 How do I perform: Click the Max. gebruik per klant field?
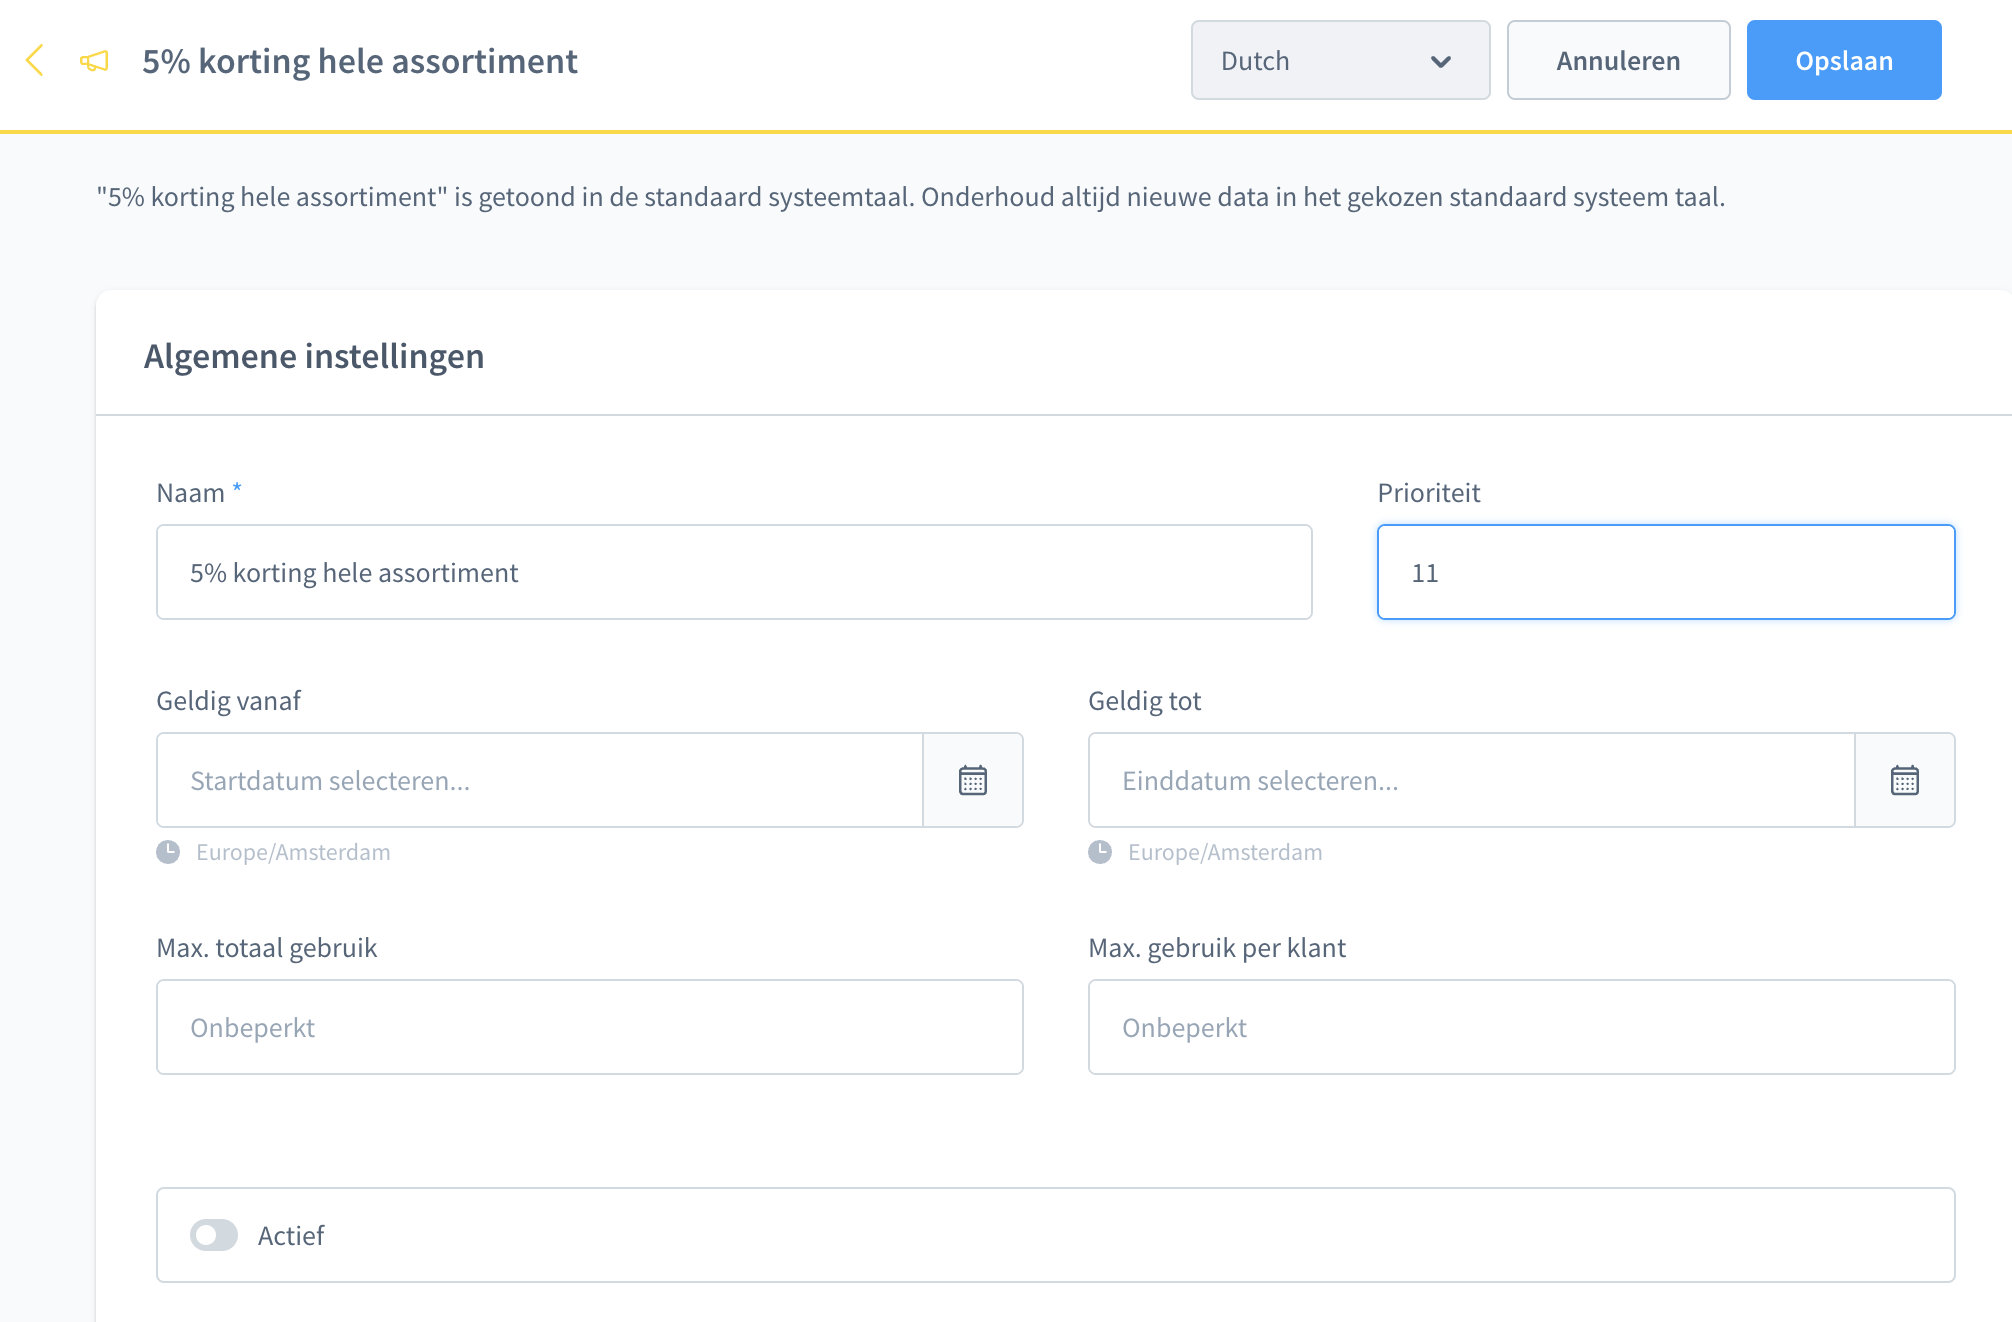point(1520,1027)
